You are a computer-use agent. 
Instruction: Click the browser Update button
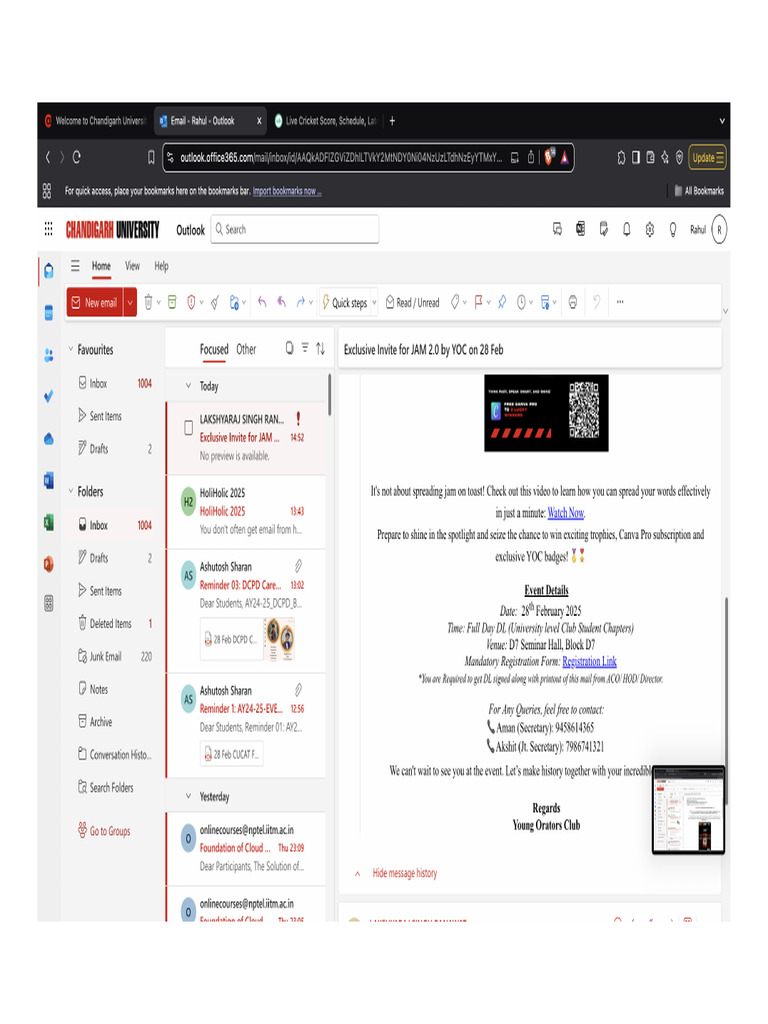[707, 157]
